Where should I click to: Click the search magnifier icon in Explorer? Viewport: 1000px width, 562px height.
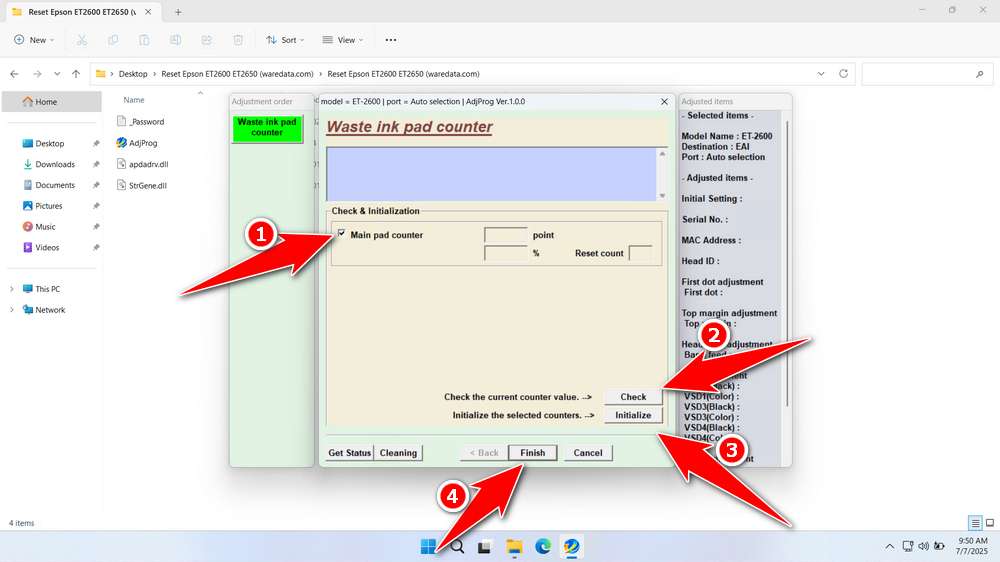(x=980, y=74)
